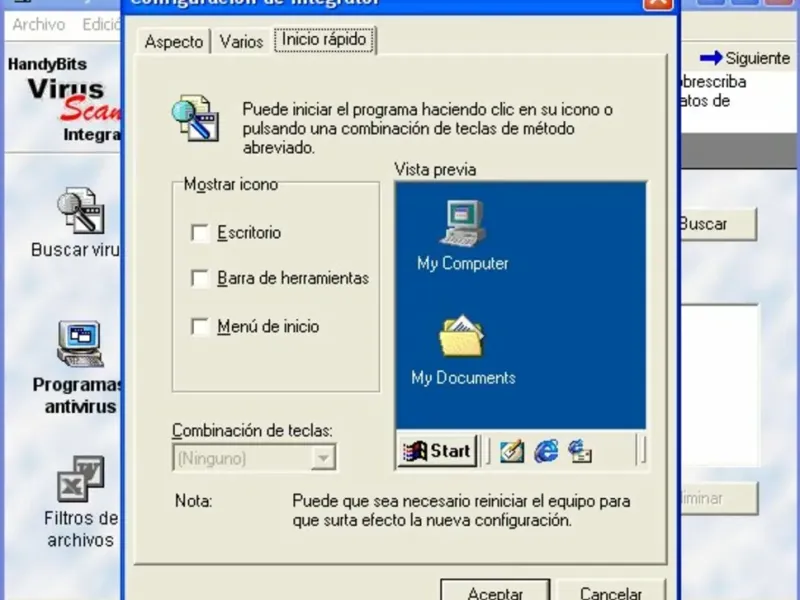Check Barra de herramientas option

coord(199,278)
